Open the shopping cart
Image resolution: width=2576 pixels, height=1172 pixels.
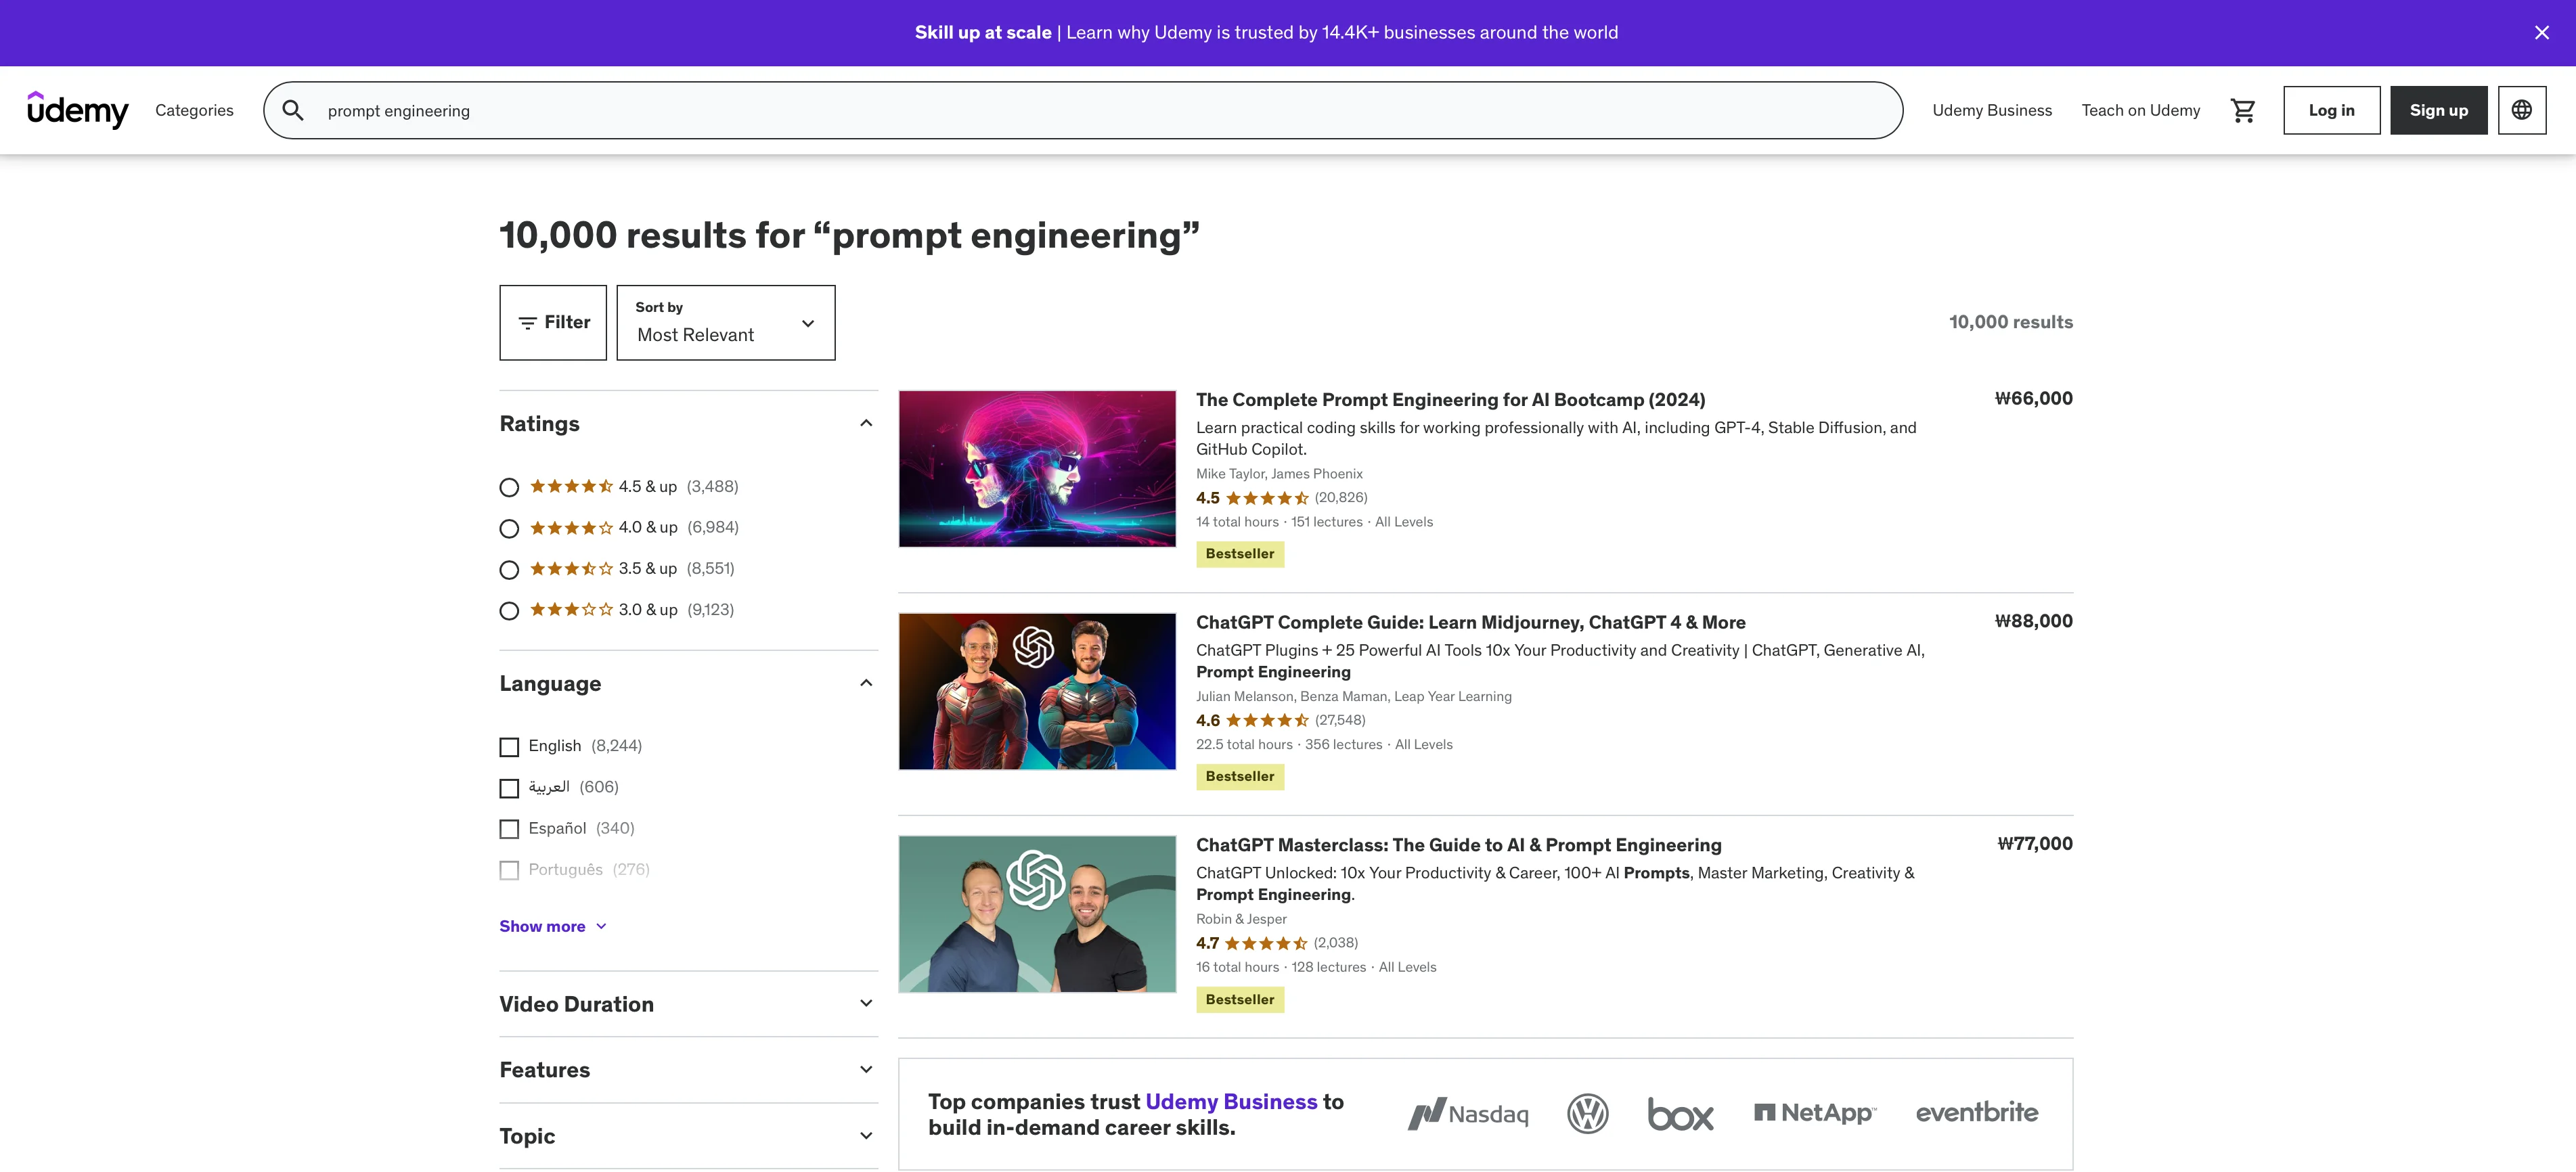coord(2243,110)
